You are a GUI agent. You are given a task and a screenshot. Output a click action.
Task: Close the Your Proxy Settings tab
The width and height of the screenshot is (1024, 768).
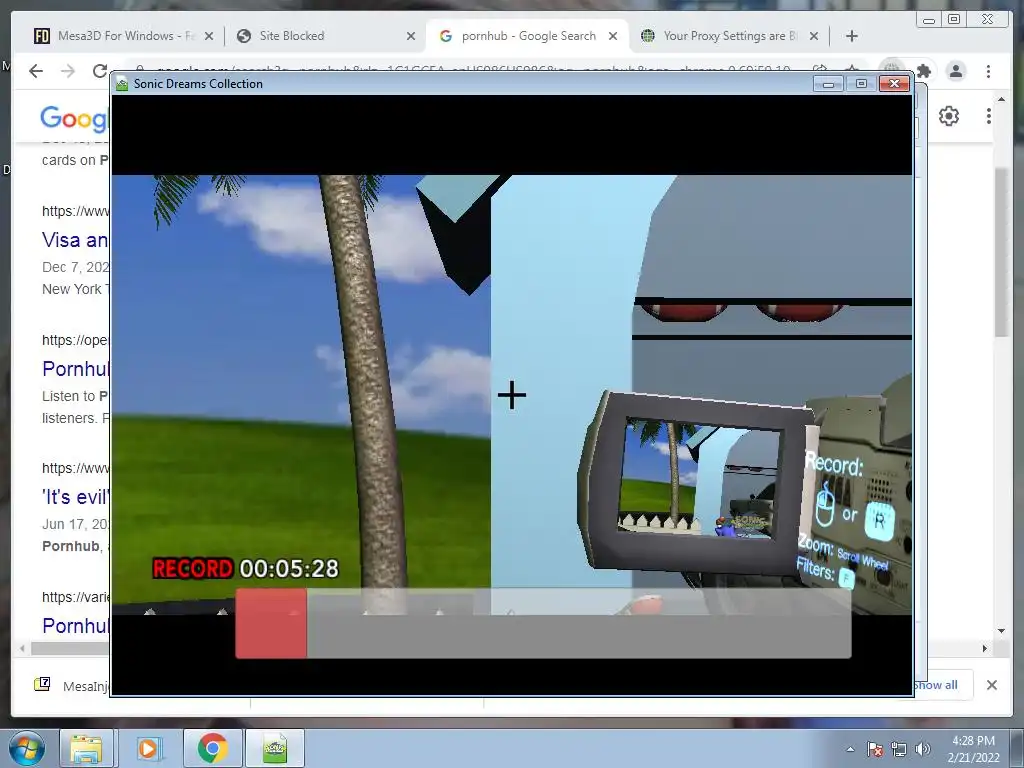point(814,36)
